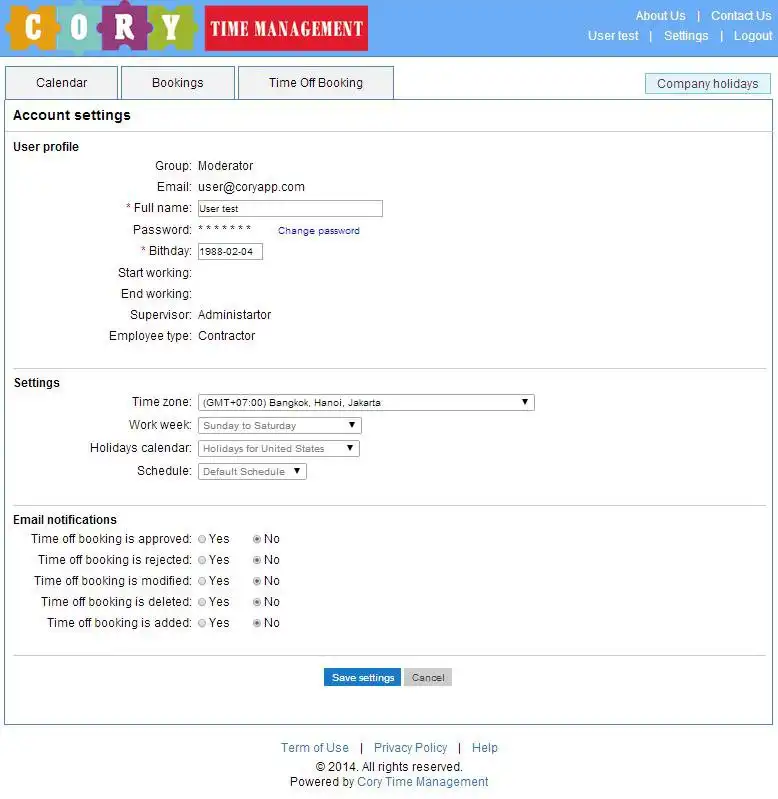The width and height of the screenshot is (778, 799).
Task: Enable Yes for booking is modified
Action: (x=202, y=581)
